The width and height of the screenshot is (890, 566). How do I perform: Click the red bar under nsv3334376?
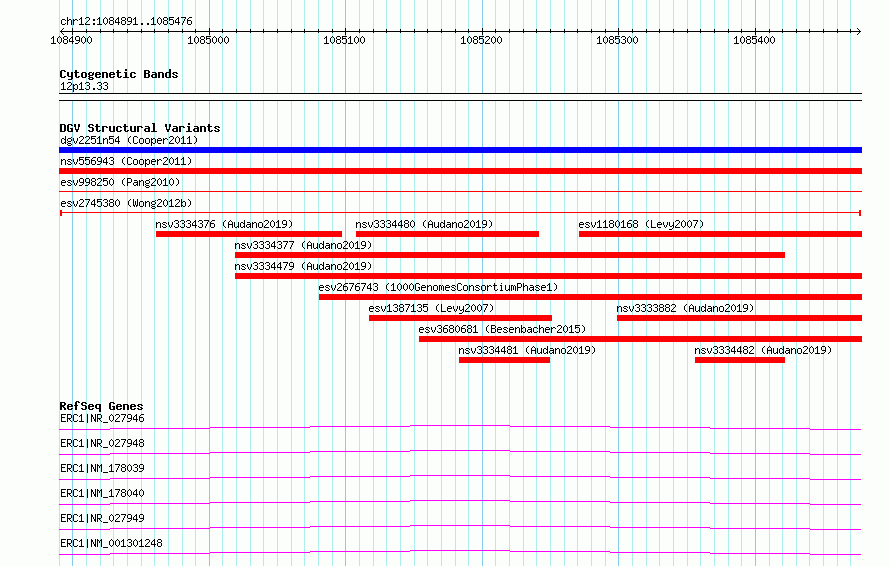(249, 234)
